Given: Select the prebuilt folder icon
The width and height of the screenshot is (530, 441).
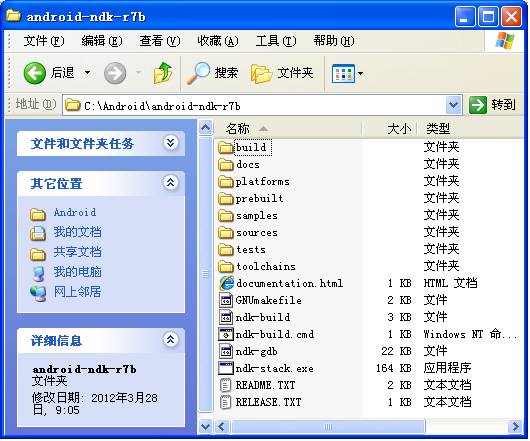Looking at the screenshot, I should pos(226,198).
